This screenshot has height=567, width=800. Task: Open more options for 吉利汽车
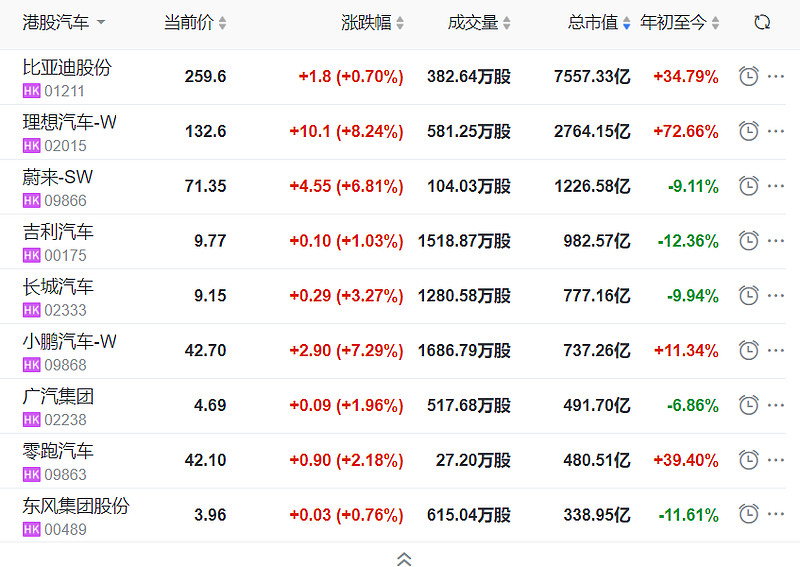click(x=776, y=241)
